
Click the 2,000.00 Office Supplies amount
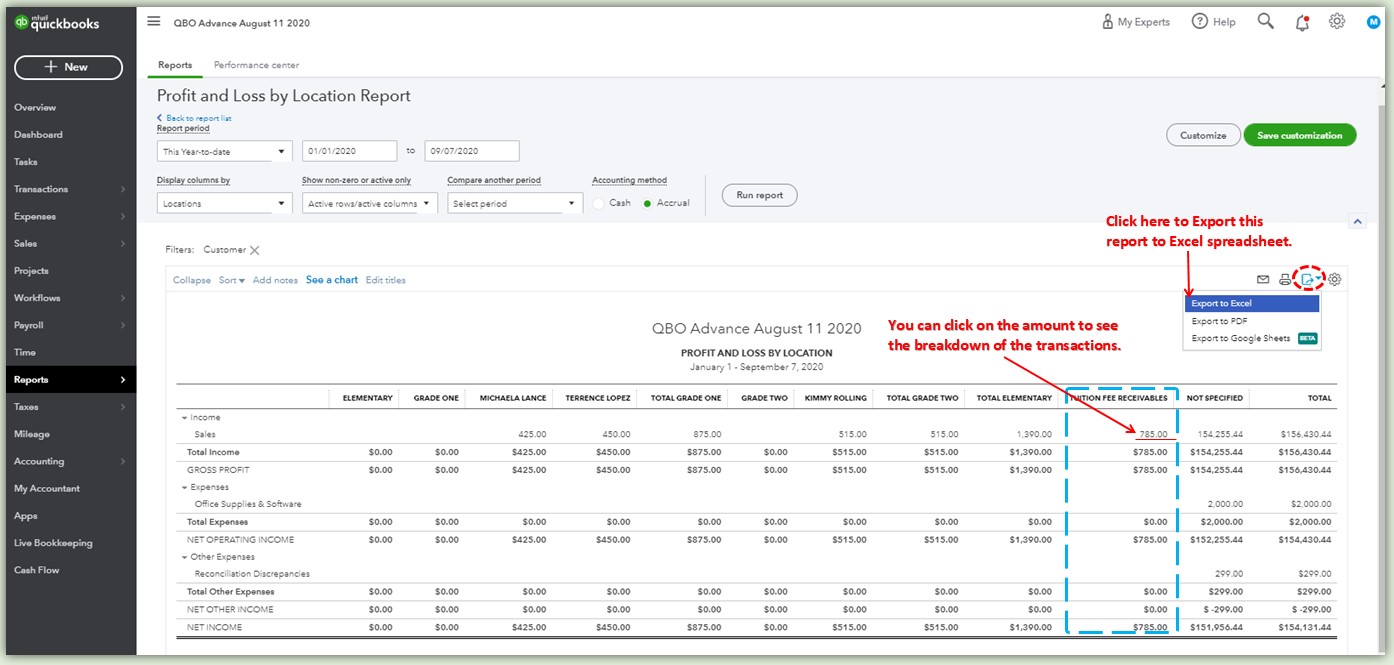pos(1225,504)
